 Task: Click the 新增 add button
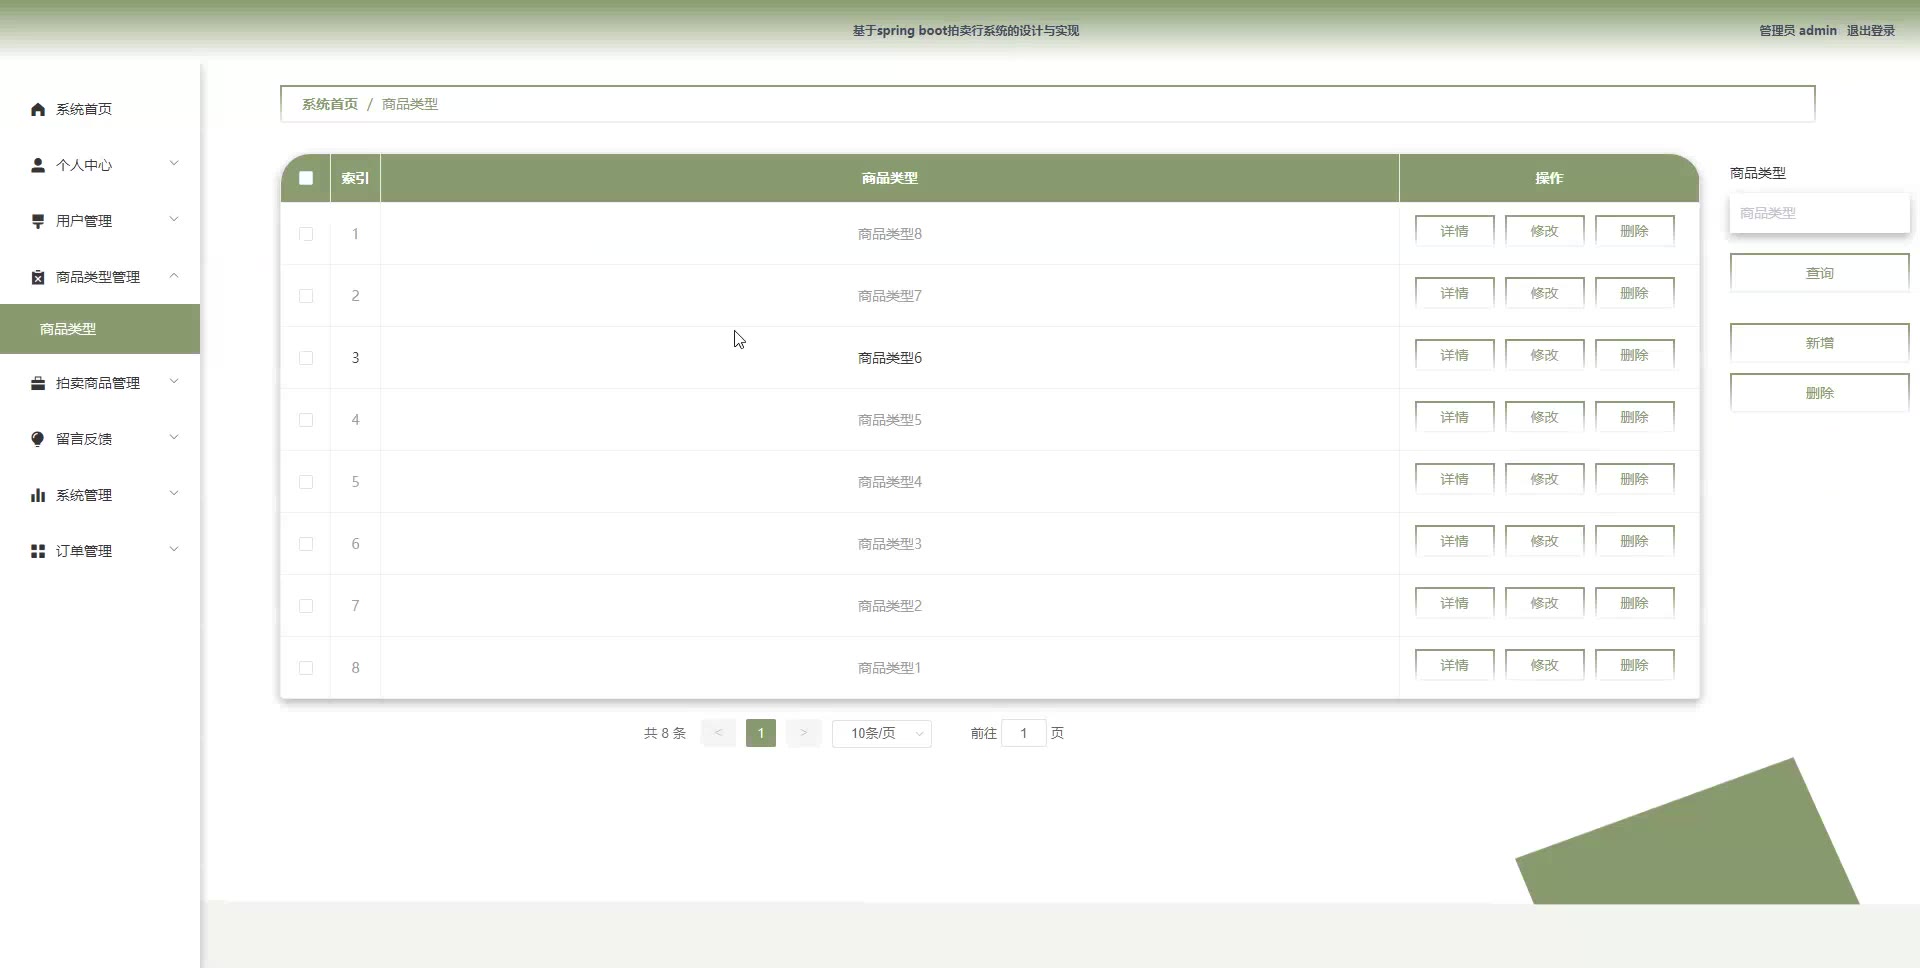(1819, 343)
